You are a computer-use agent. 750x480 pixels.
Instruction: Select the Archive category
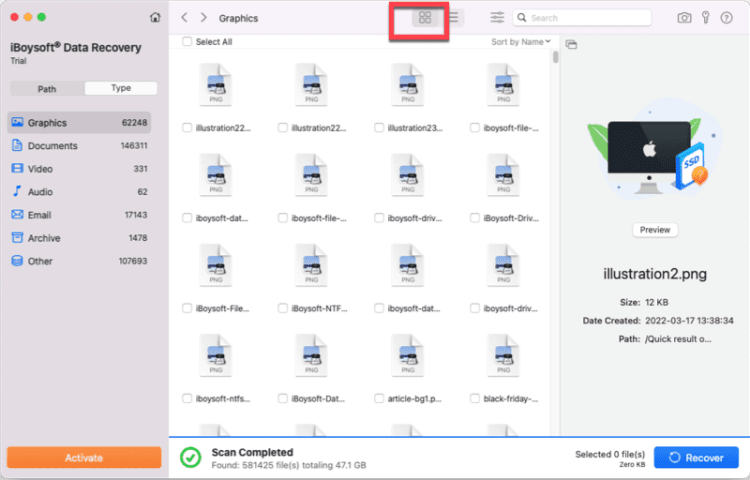tap(44, 238)
